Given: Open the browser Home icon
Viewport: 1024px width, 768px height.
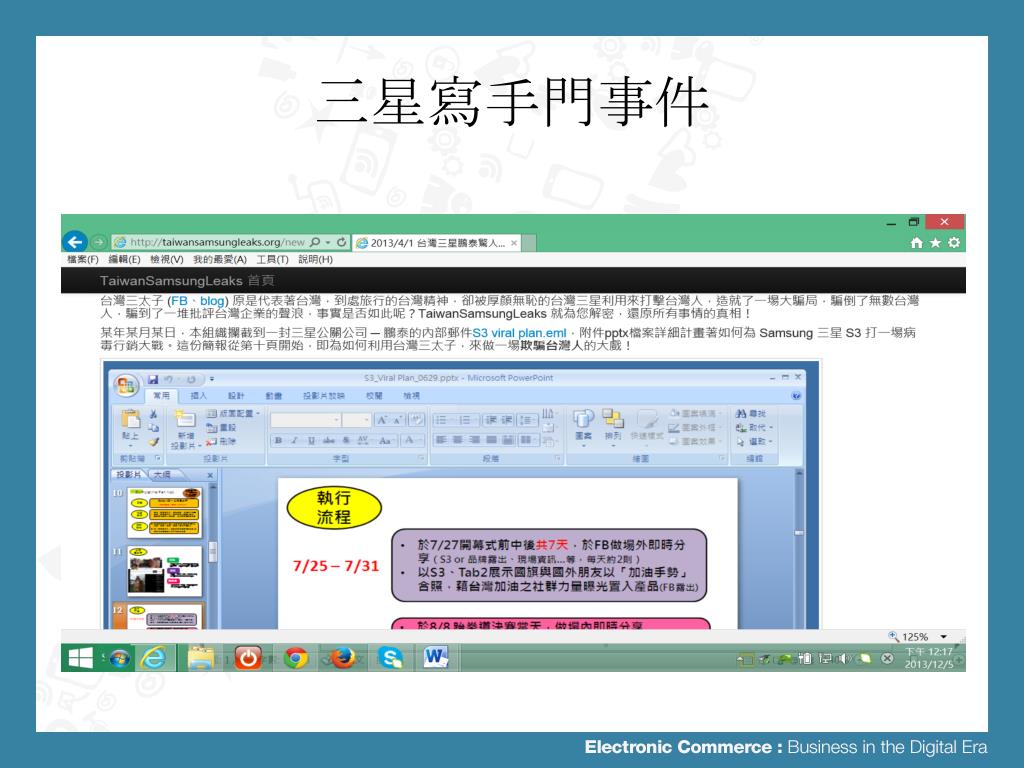Looking at the screenshot, I should (917, 243).
